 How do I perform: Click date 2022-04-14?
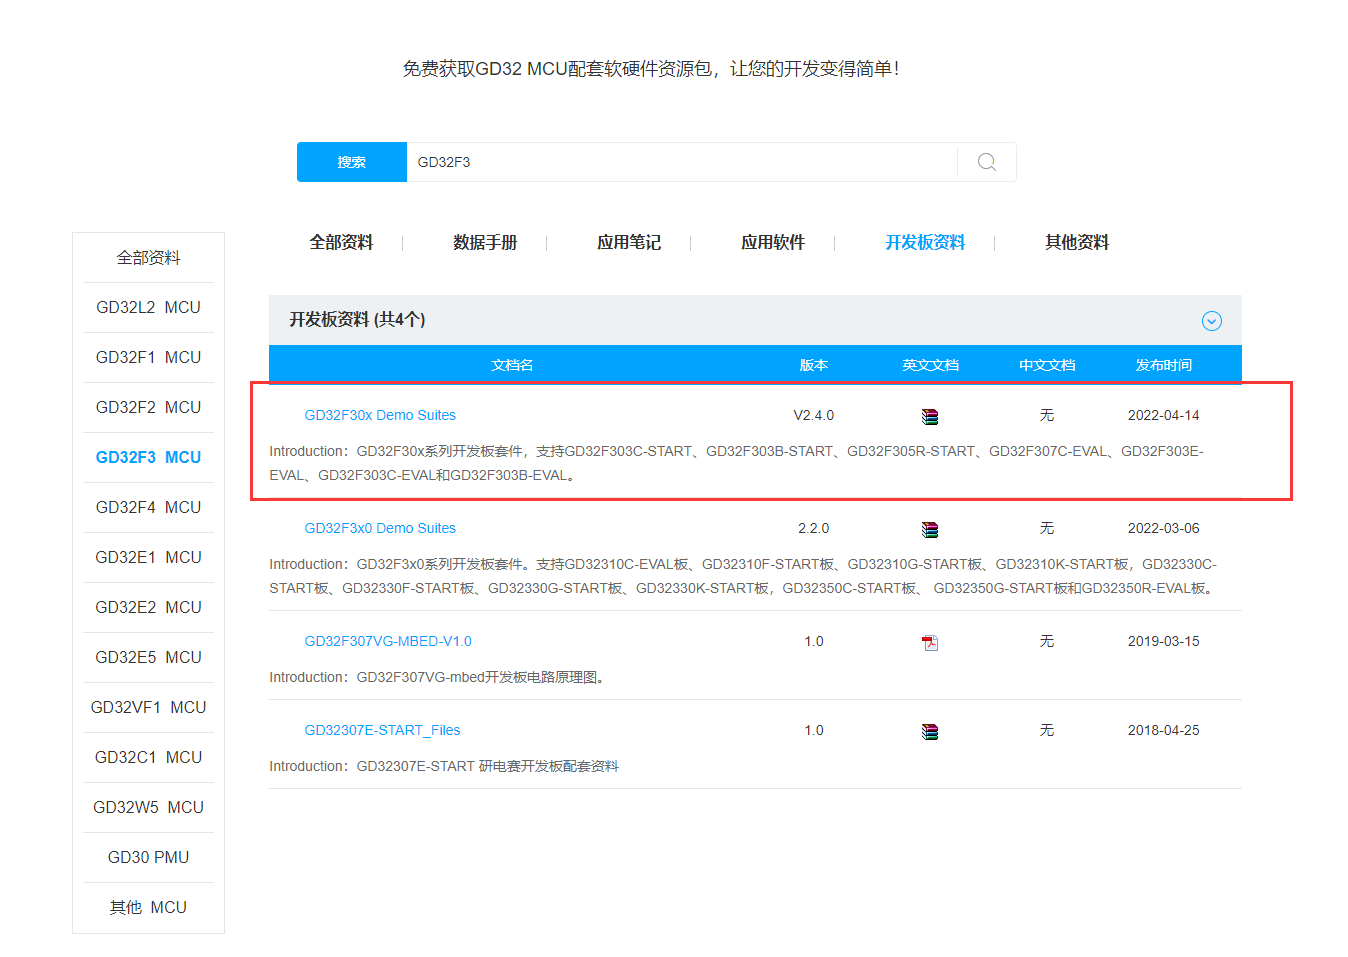(1164, 415)
